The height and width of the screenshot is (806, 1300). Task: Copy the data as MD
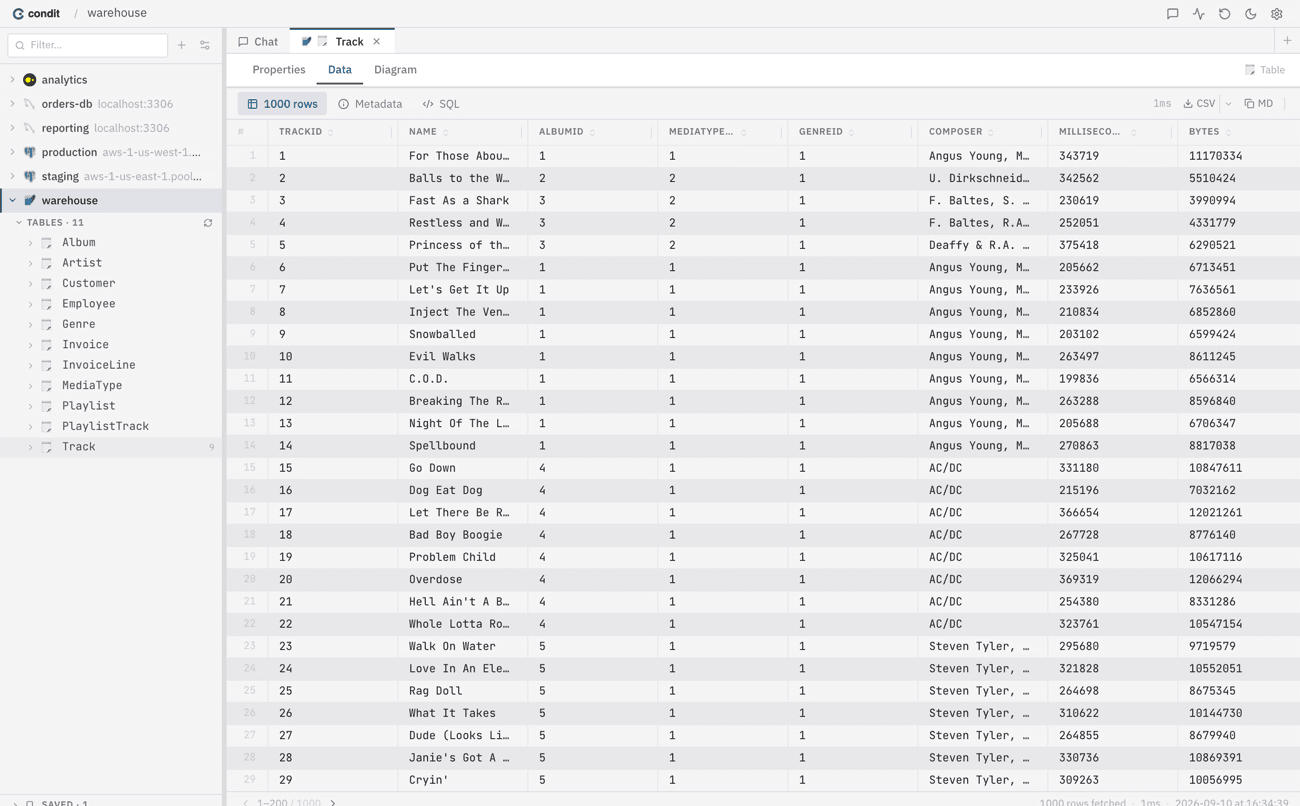1259,104
